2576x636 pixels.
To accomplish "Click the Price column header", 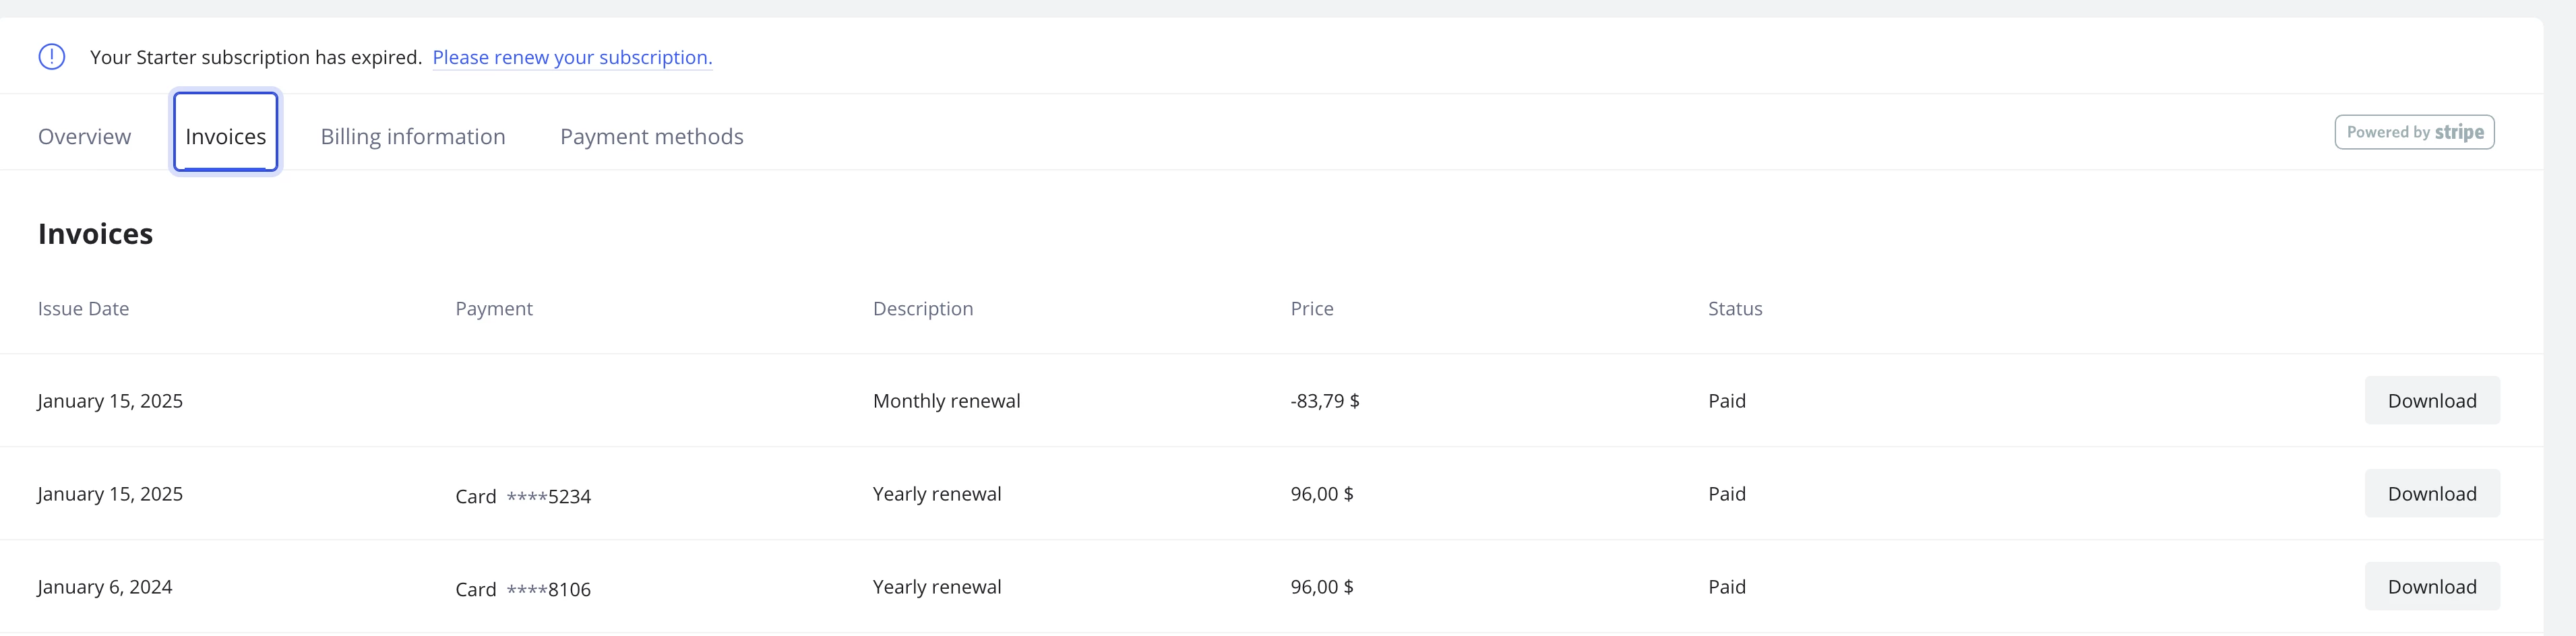I will coord(1312,309).
